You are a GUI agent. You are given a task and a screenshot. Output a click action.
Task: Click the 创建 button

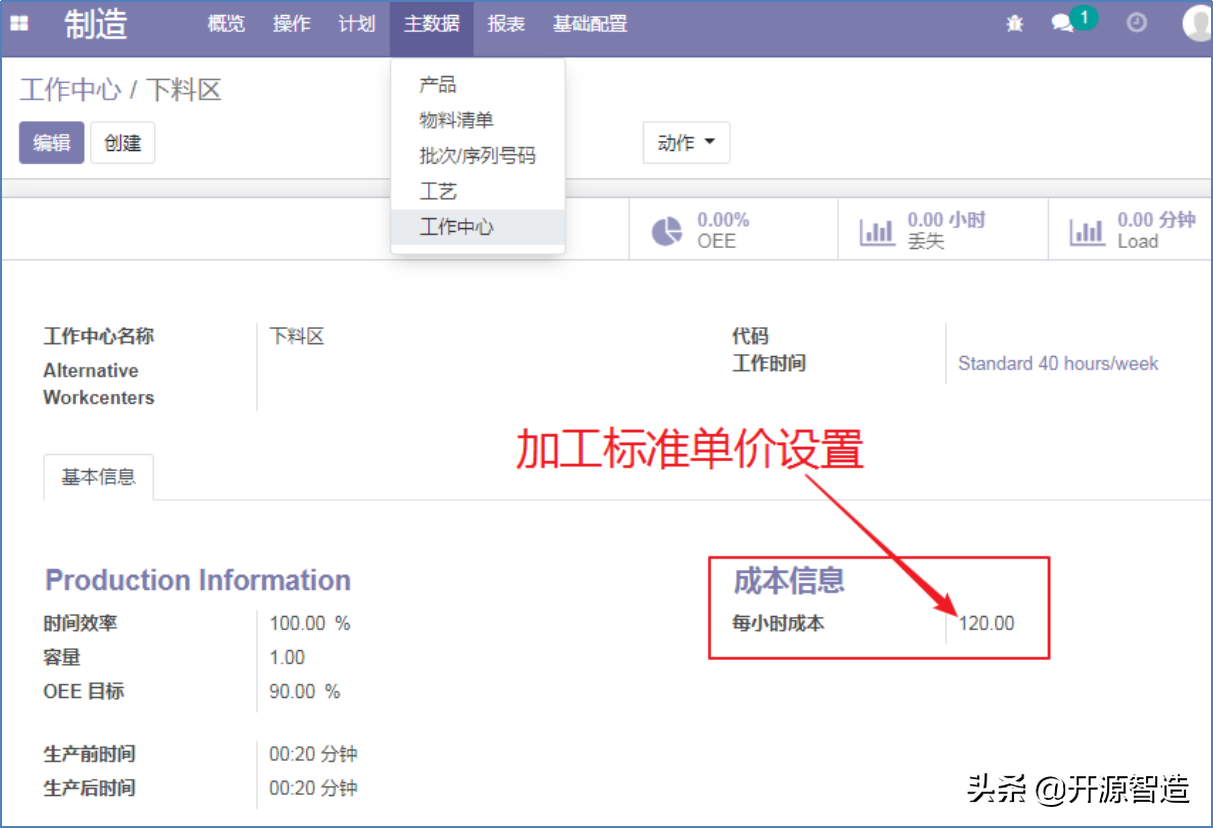click(x=122, y=143)
